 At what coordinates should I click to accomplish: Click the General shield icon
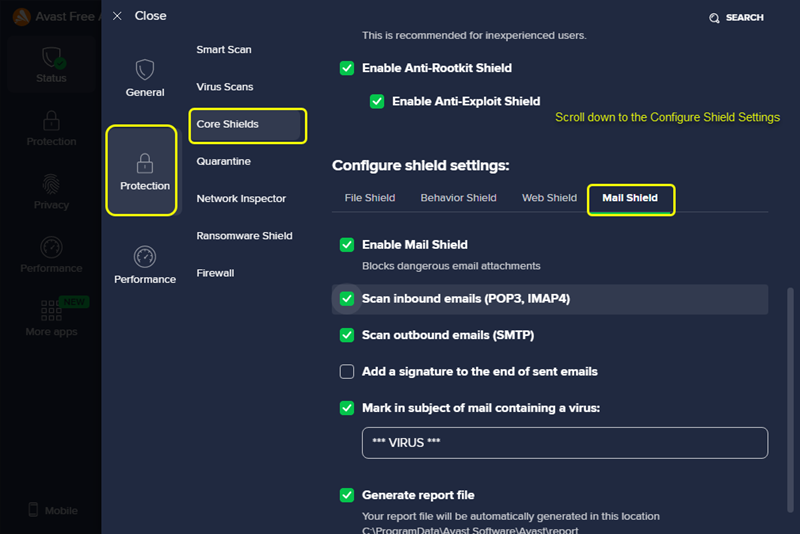pos(145,70)
